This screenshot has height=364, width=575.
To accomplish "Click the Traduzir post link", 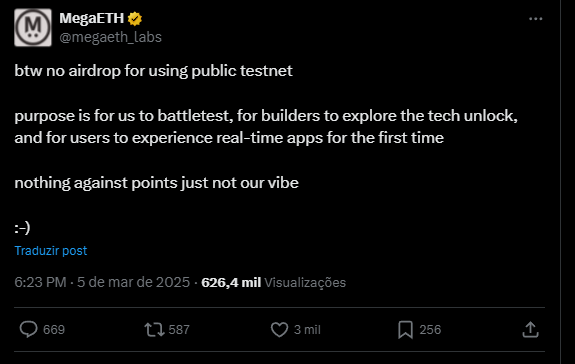I will coord(51,251).
